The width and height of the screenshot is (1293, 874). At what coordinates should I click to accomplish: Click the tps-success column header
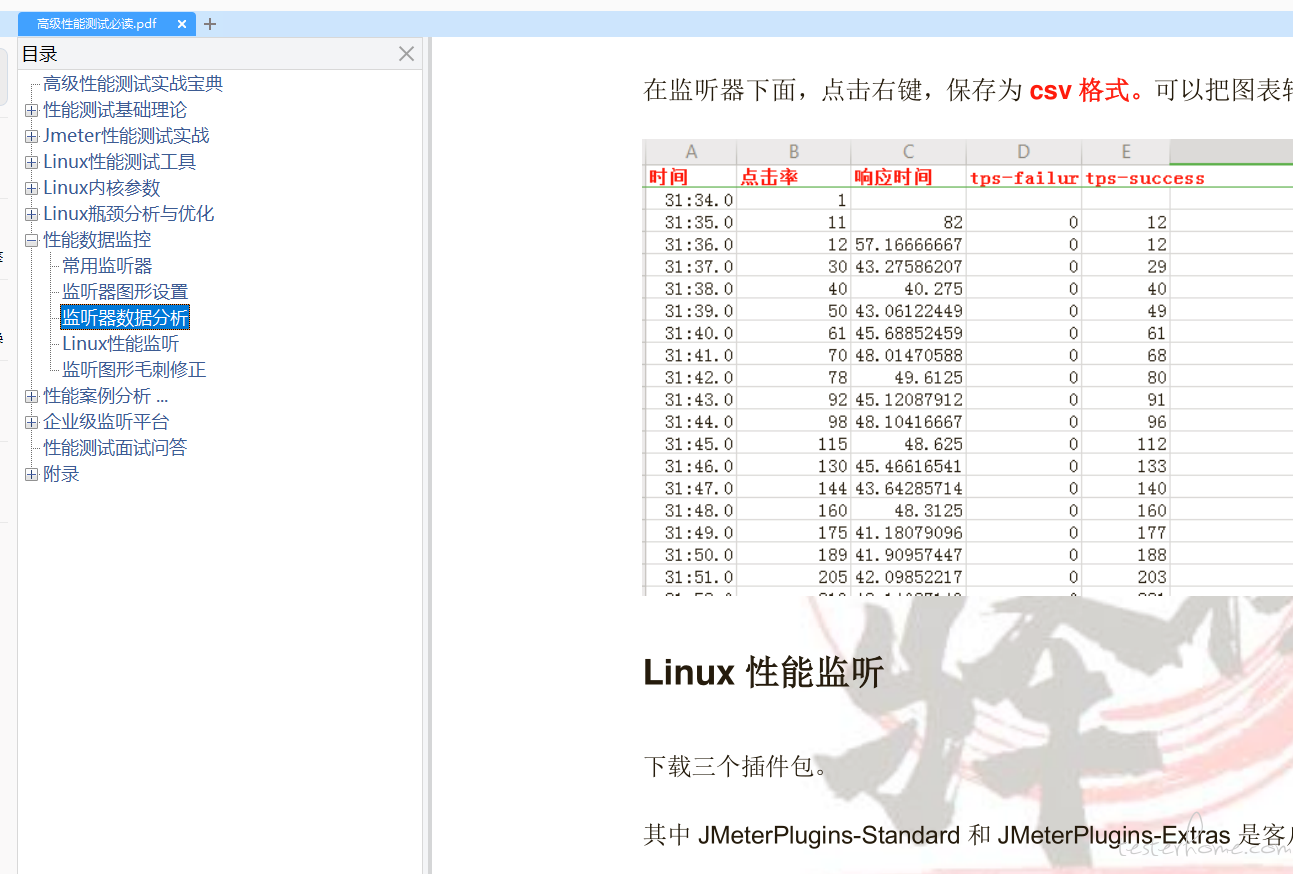coord(1145,178)
